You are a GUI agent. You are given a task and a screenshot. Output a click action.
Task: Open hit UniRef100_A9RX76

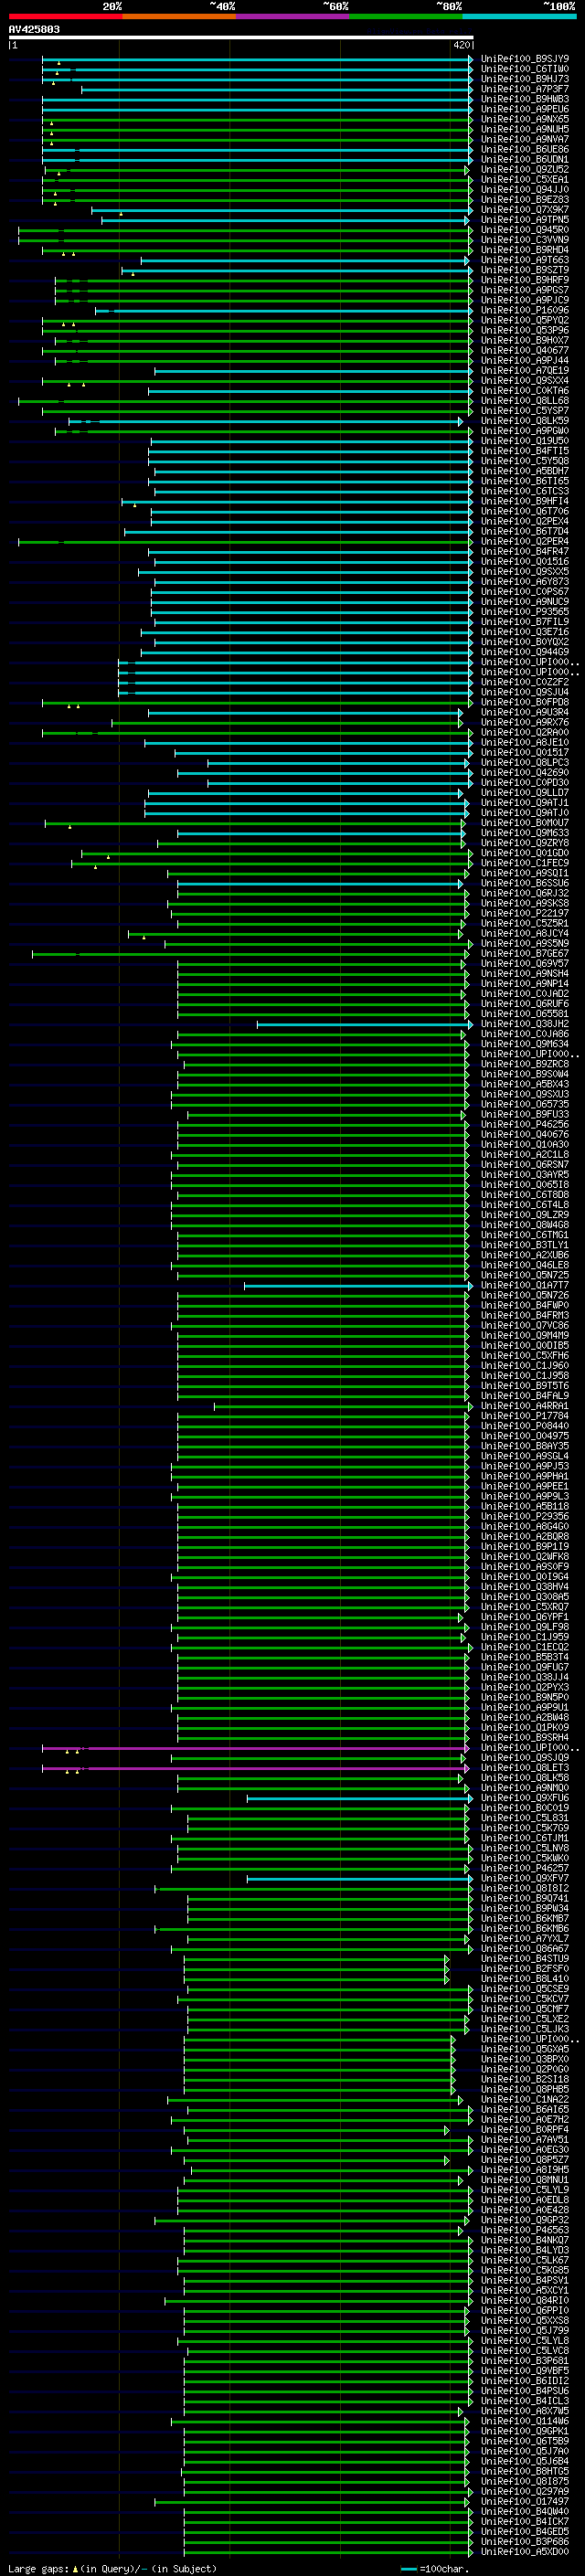[525, 722]
